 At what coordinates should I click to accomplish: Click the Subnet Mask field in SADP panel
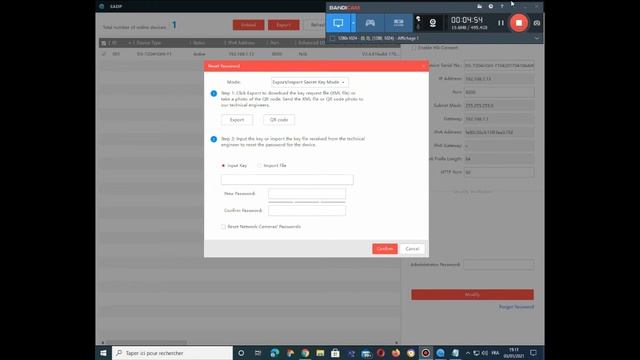click(499, 105)
